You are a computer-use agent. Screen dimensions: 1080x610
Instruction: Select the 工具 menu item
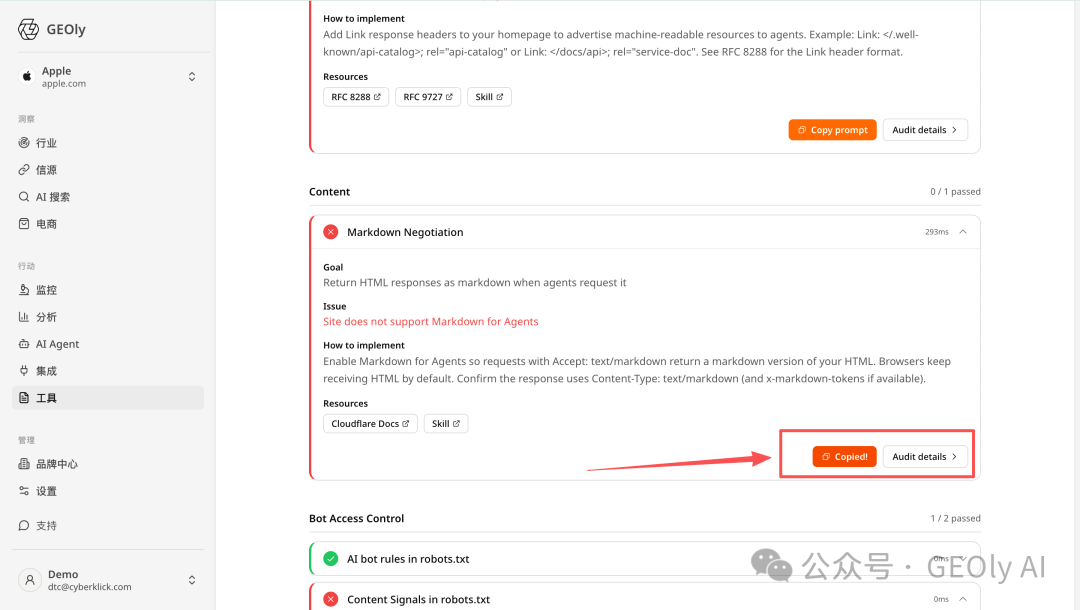(x=107, y=398)
